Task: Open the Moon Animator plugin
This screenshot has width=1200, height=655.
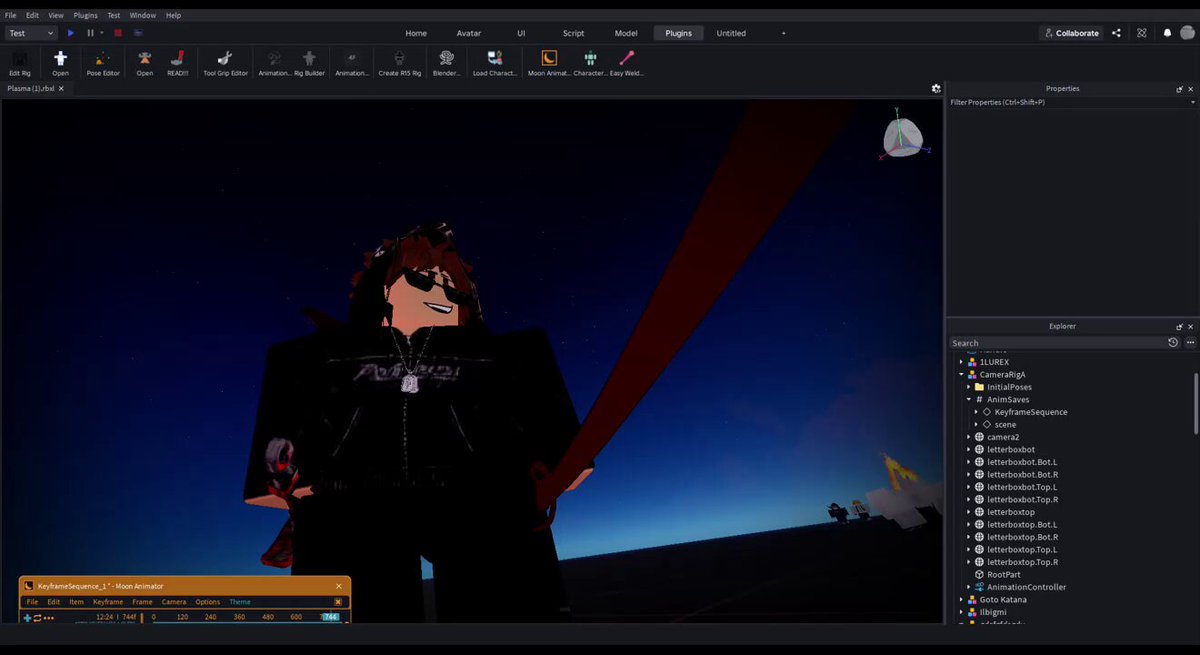Action: point(549,62)
